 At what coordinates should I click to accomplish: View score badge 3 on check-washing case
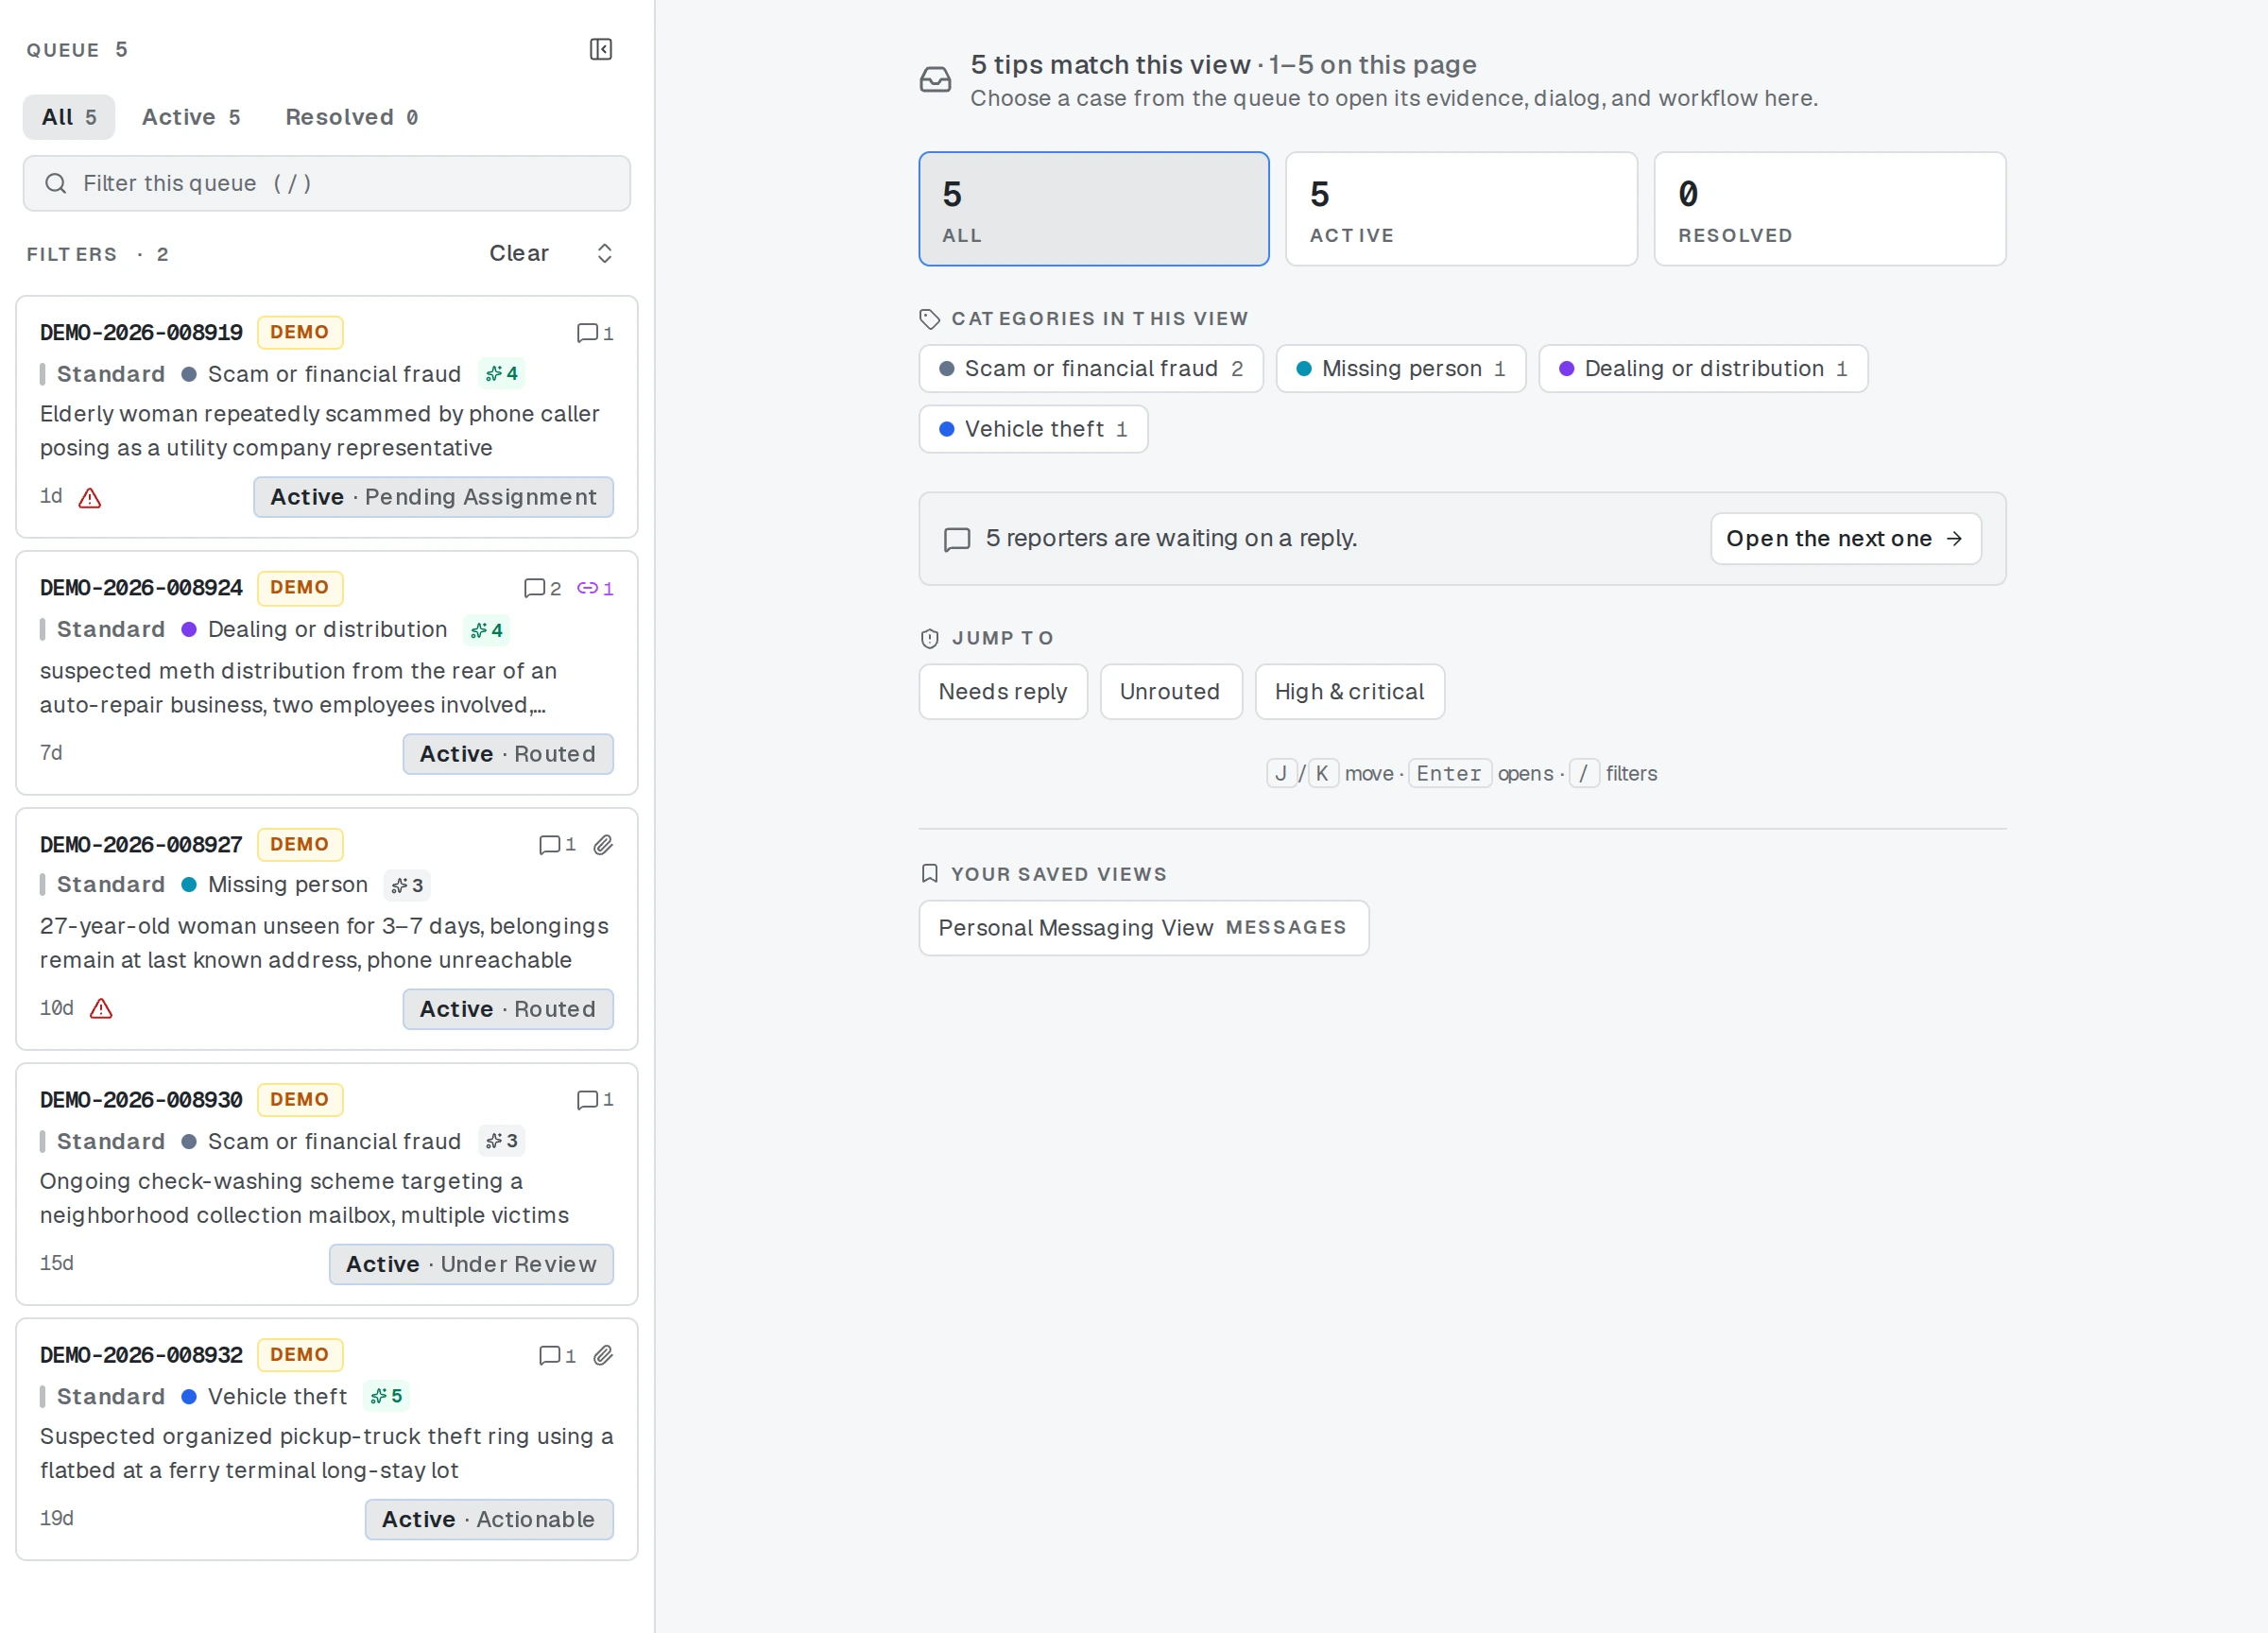click(x=502, y=1141)
